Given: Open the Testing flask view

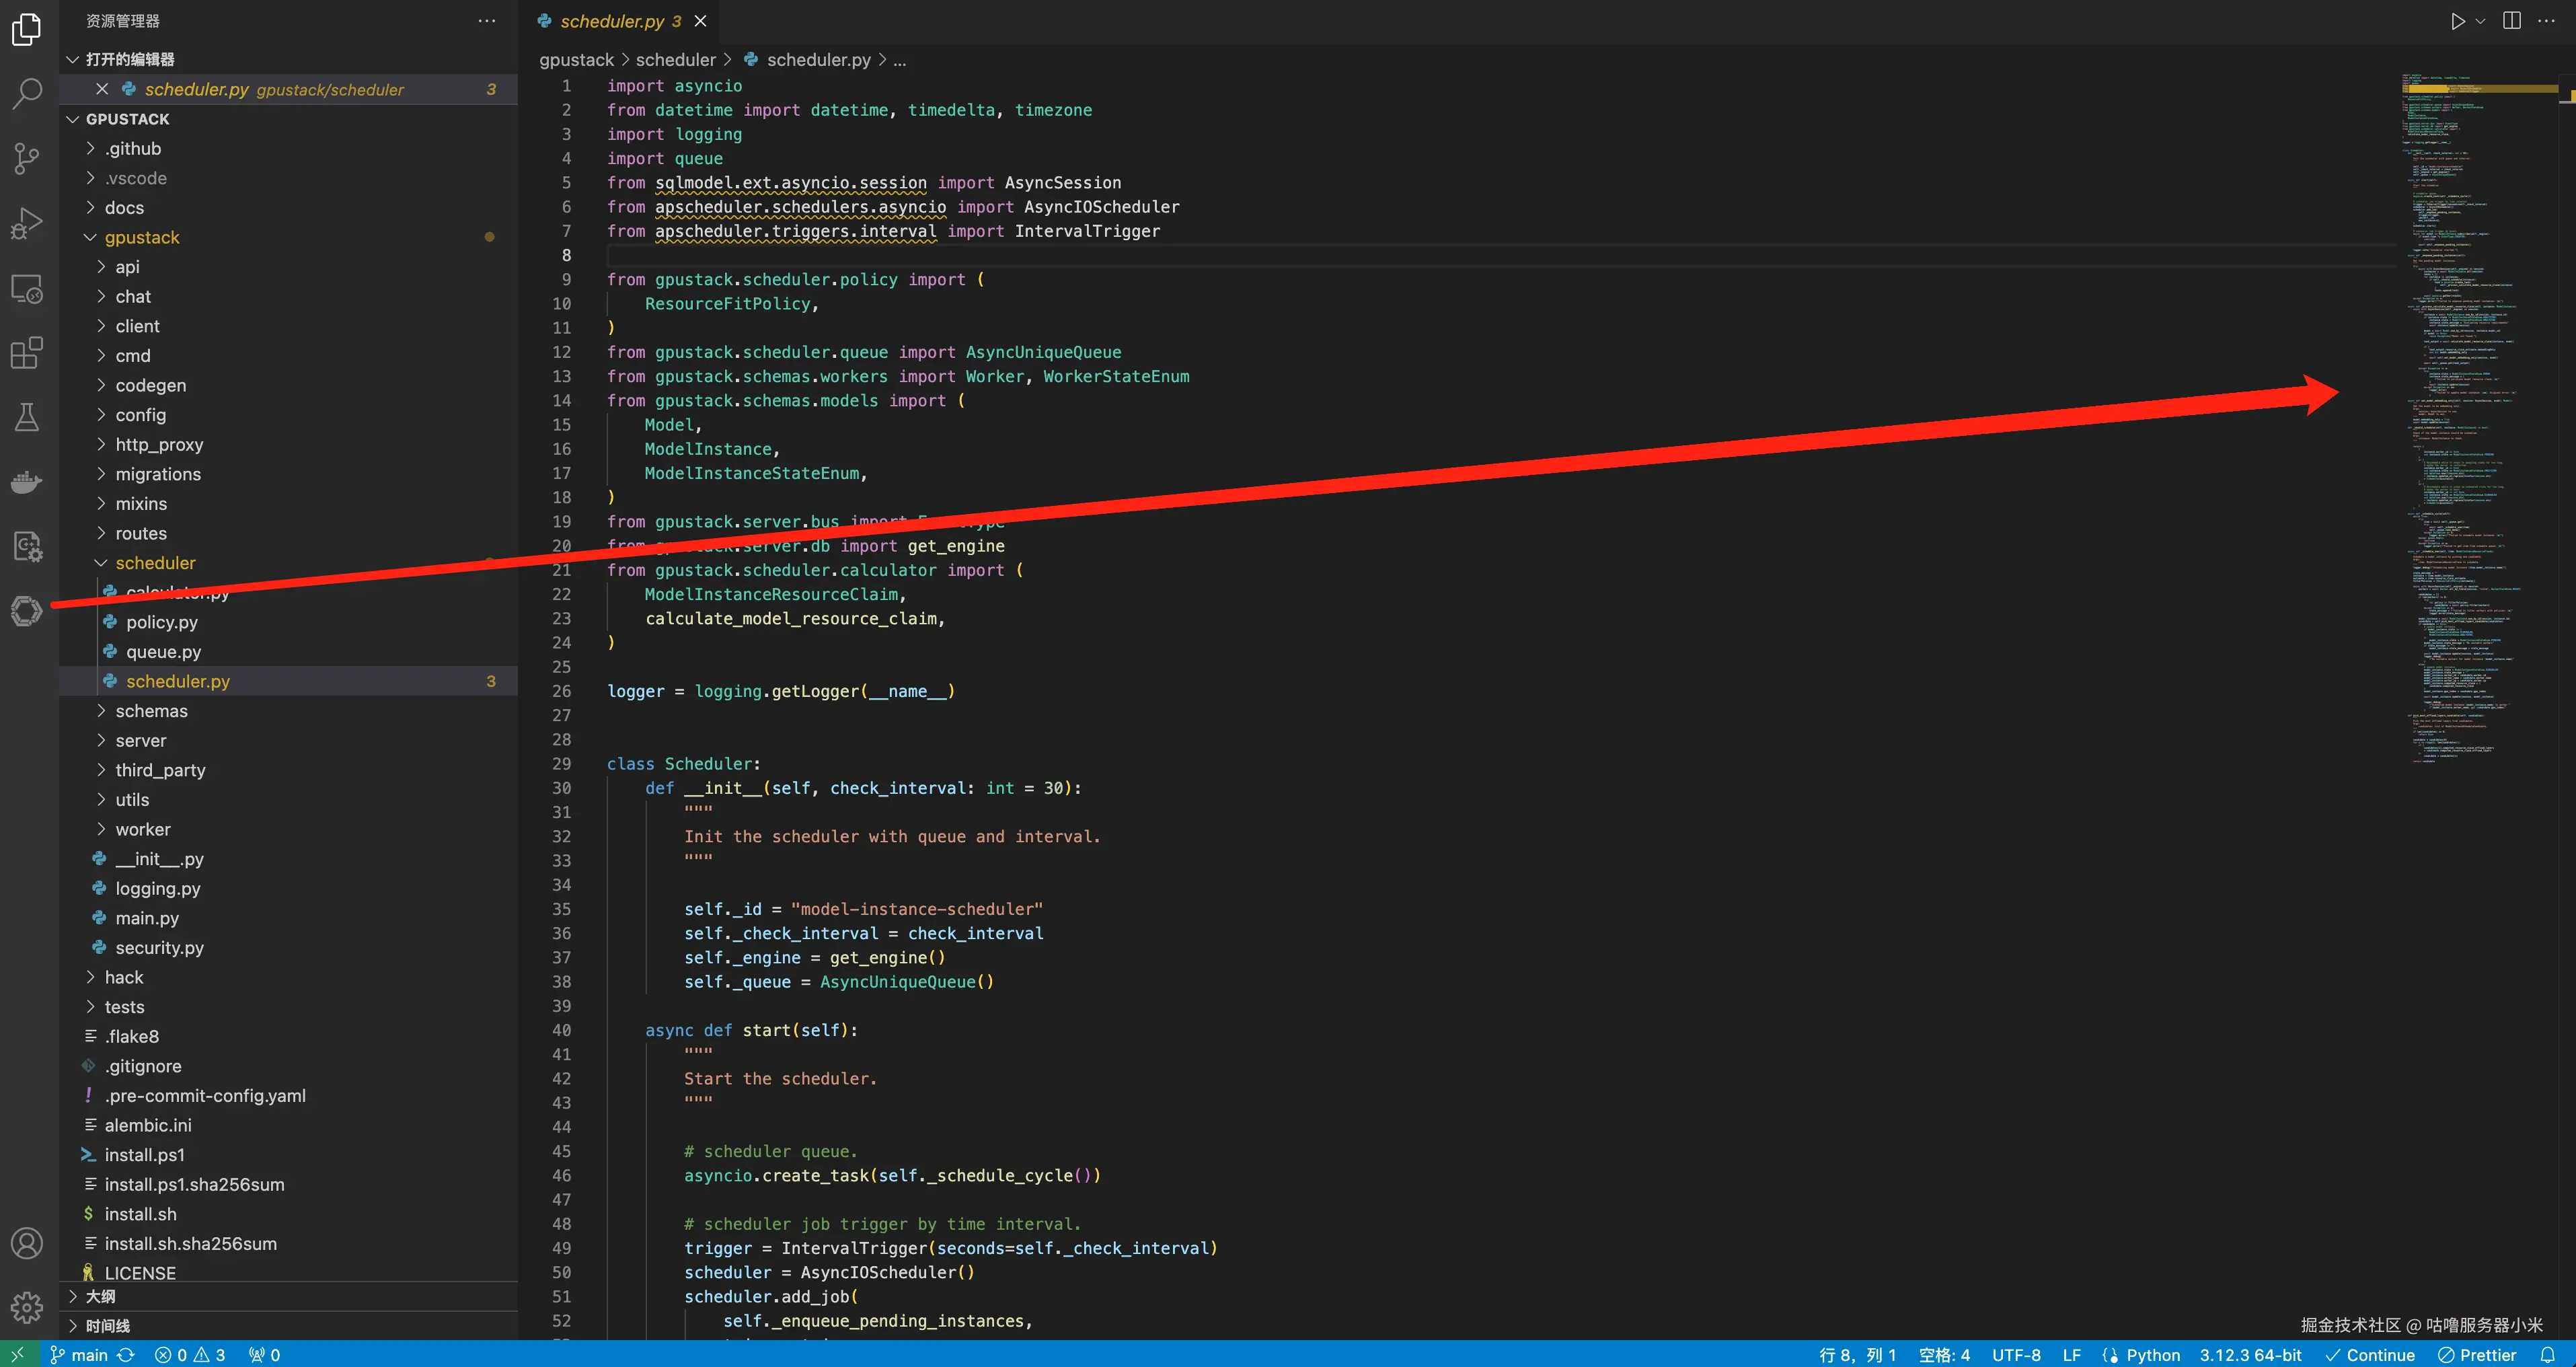Looking at the screenshot, I should tap(27, 417).
